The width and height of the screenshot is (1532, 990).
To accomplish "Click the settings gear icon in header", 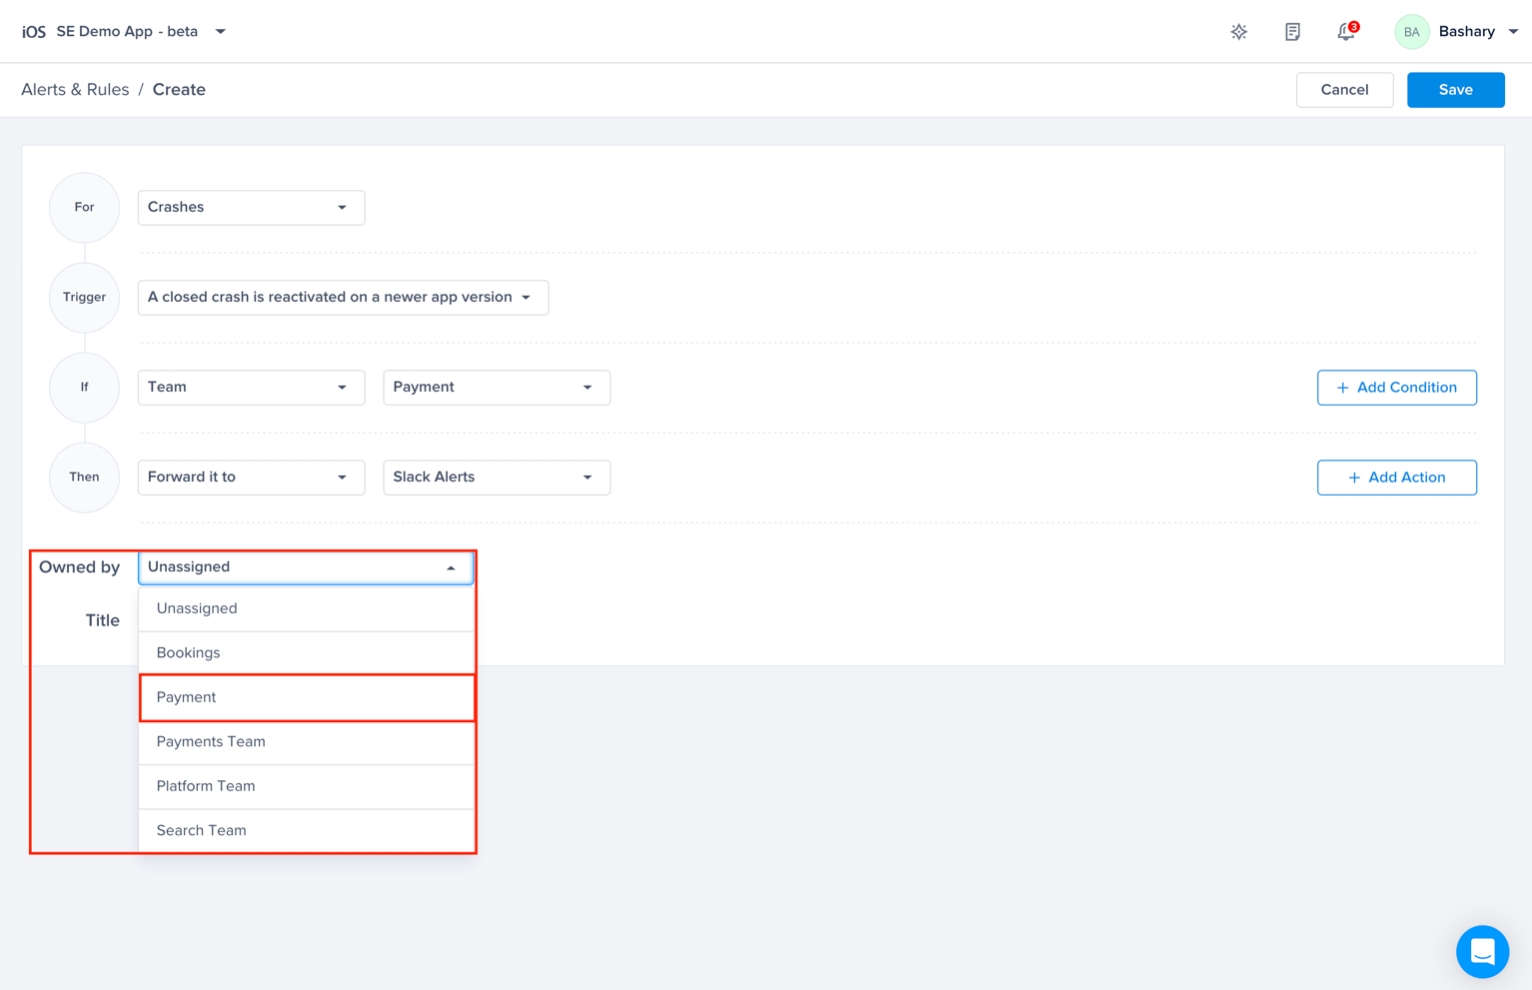I will click(1239, 32).
